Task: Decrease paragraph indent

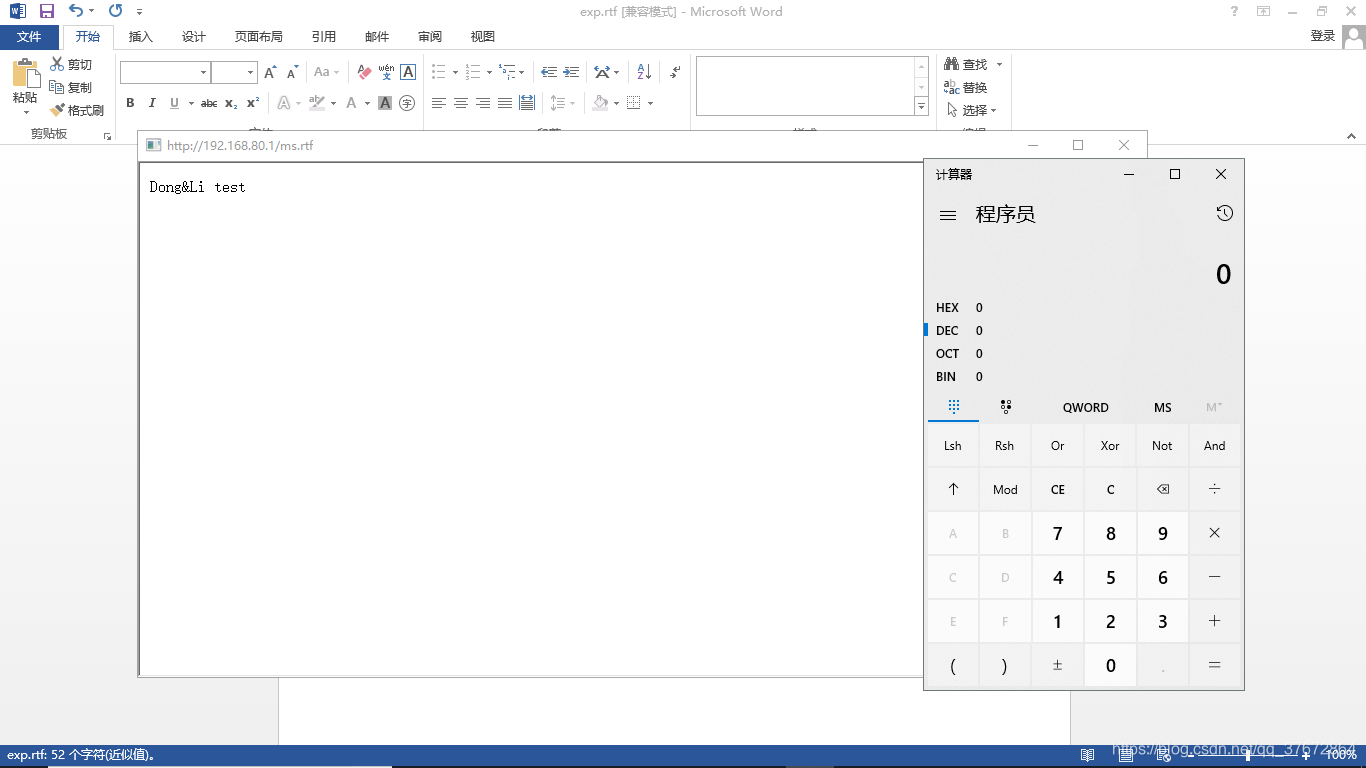Action: click(x=549, y=72)
